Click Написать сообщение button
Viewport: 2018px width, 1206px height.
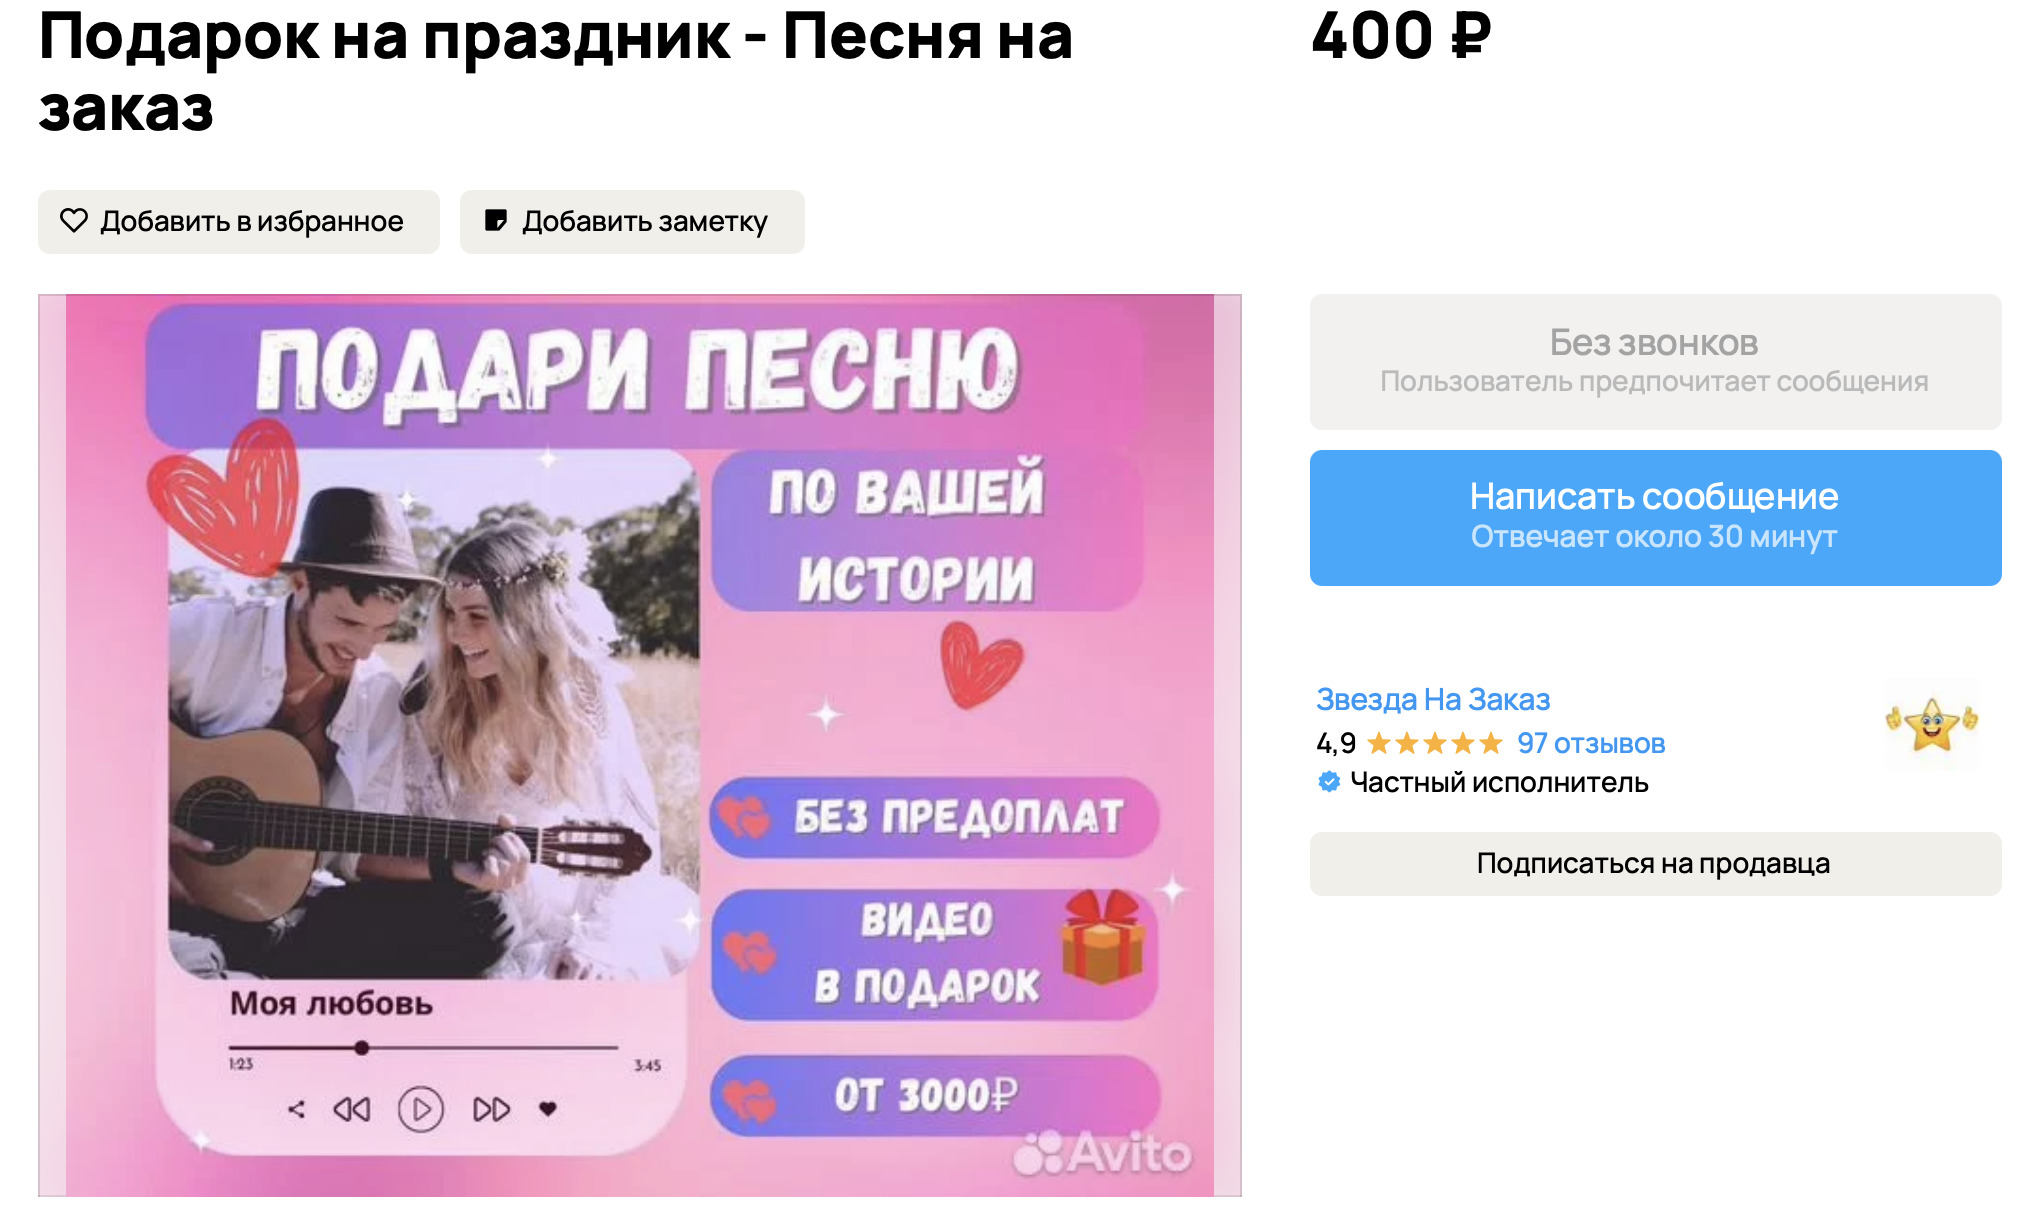point(1655,517)
